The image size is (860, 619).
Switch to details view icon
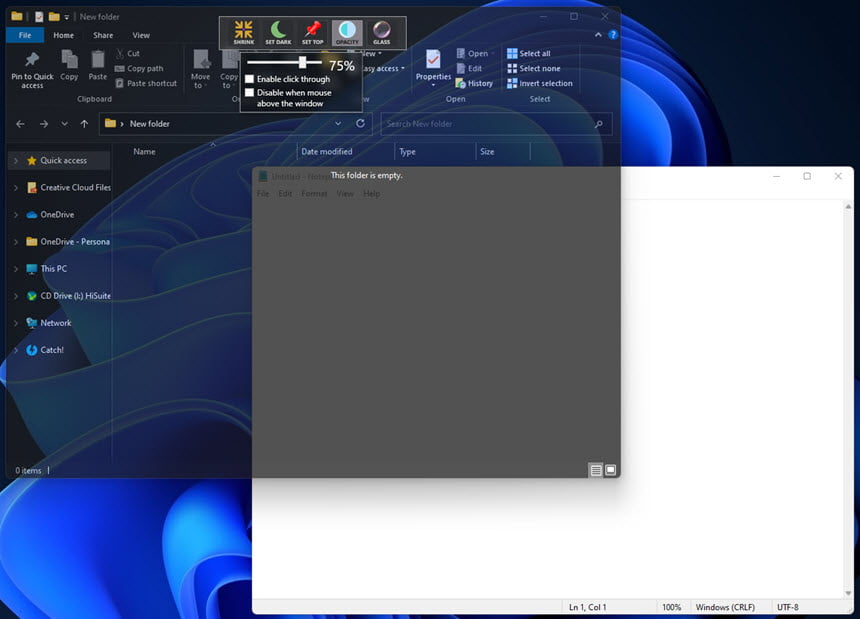point(596,470)
